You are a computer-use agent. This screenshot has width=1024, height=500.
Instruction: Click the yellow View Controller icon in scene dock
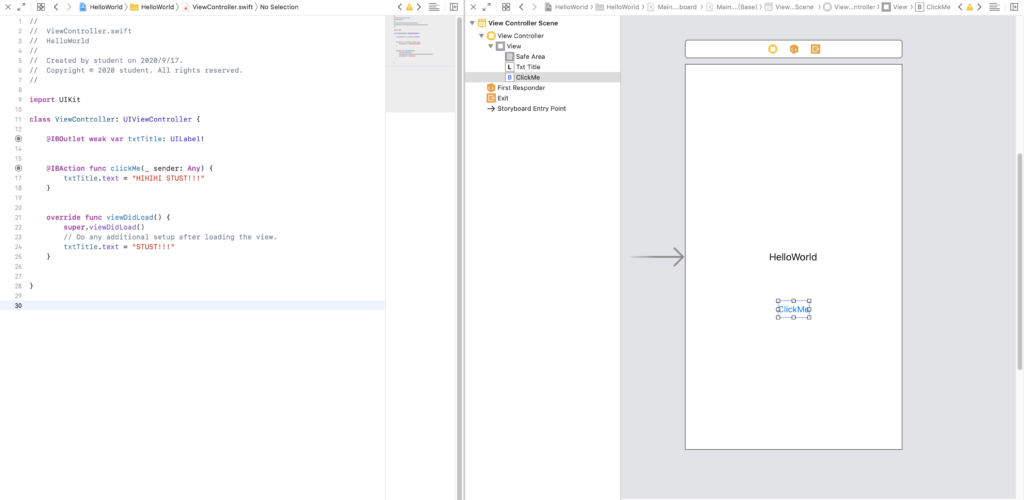click(772, 49)
